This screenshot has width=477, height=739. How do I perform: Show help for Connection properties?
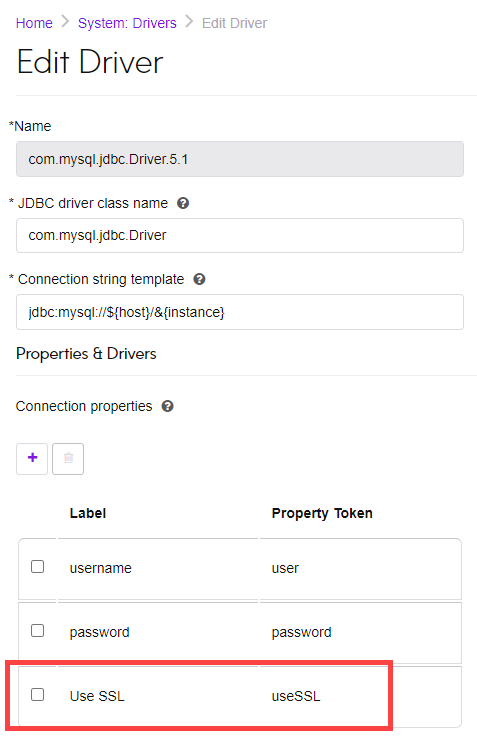[167, 406]
